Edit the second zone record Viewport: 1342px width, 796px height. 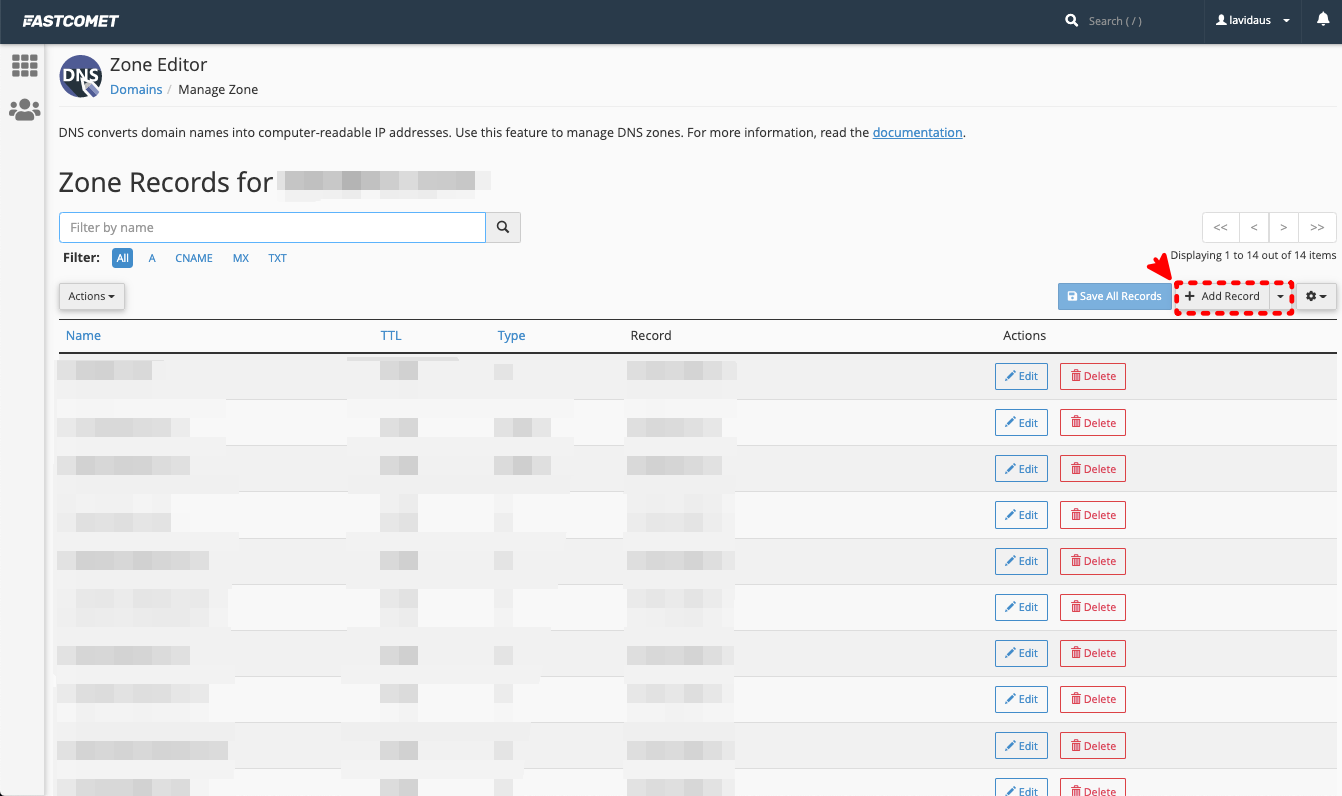1021,423
